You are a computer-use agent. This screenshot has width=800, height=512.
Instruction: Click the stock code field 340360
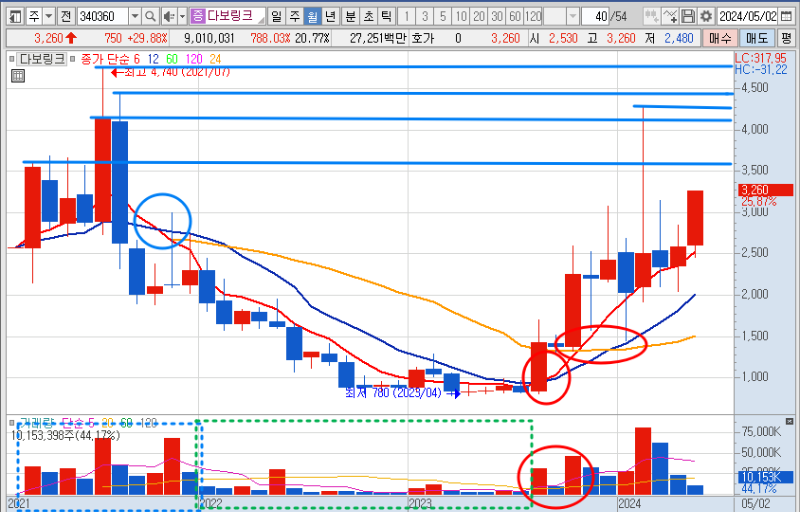(x=103, y=17)
